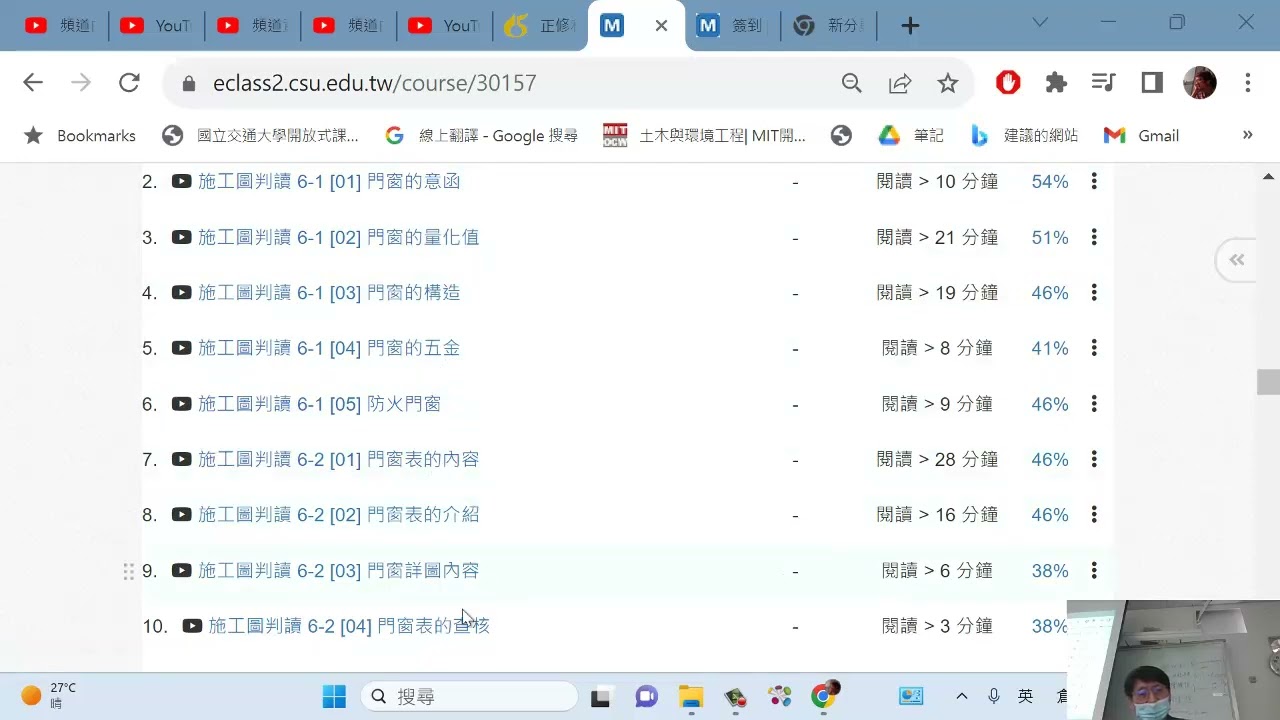Open video 6-2 [01] 門窗表的內容
1280x720 pixels.
(x=338, y=459)
